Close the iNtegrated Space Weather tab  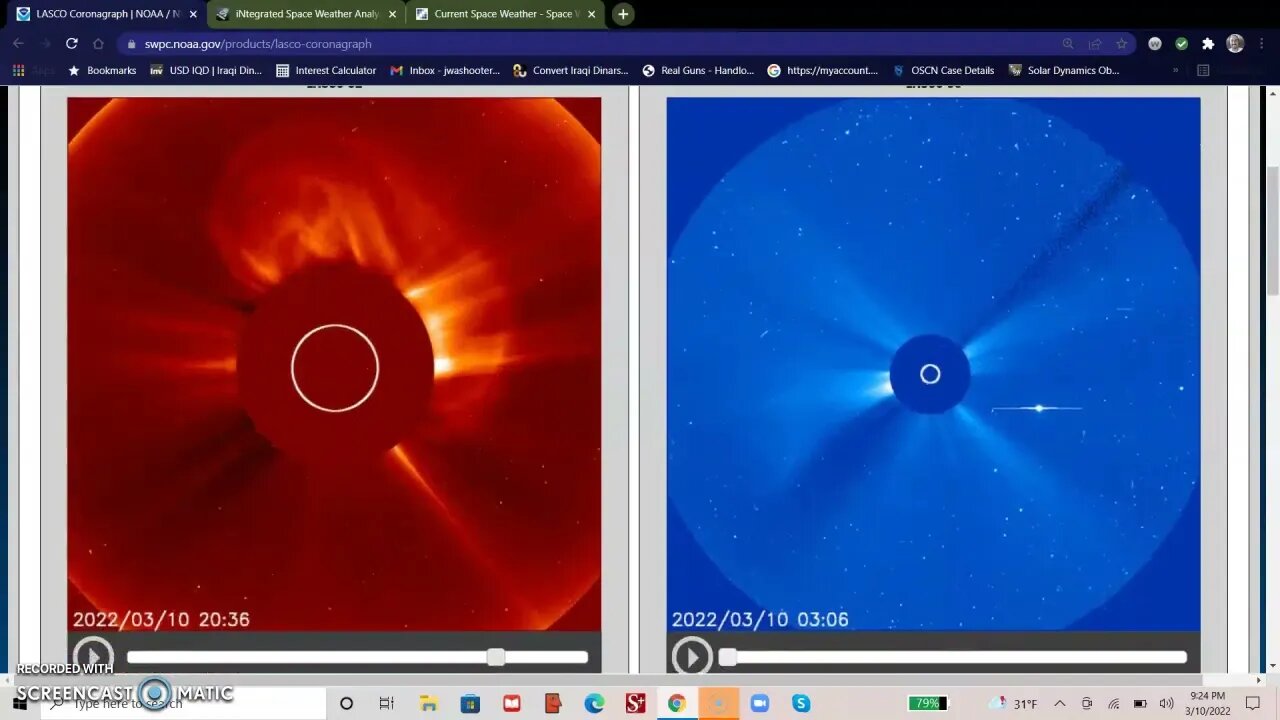pyautogui.click(x=392, y=14)
